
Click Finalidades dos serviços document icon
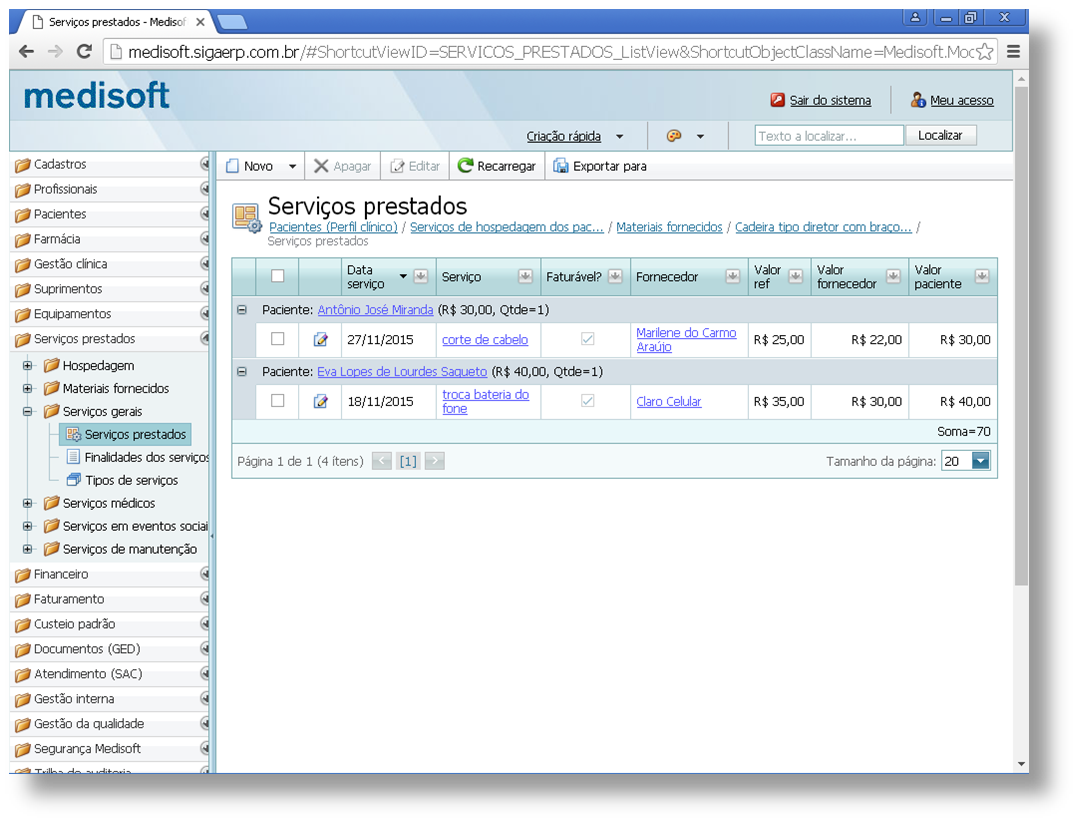(74, 457)
